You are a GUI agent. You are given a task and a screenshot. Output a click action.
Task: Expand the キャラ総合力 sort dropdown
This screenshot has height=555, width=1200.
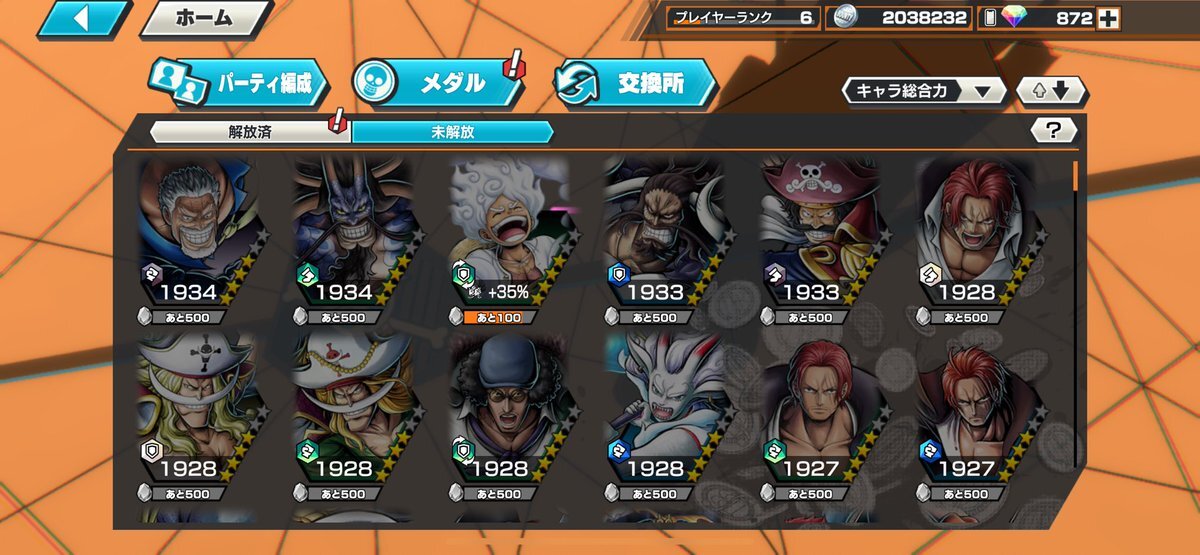click(x=924, y=91)
